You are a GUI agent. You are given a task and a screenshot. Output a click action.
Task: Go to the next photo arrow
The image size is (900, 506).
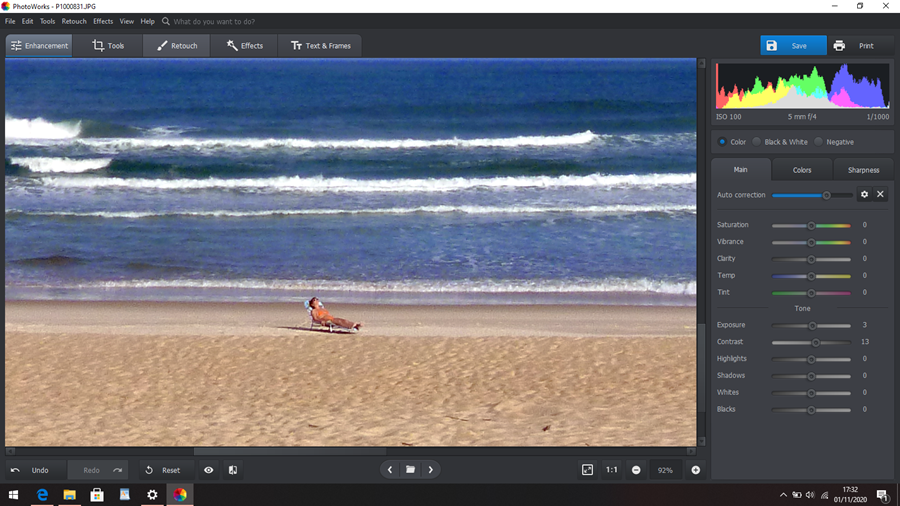[x=430, y=470]
